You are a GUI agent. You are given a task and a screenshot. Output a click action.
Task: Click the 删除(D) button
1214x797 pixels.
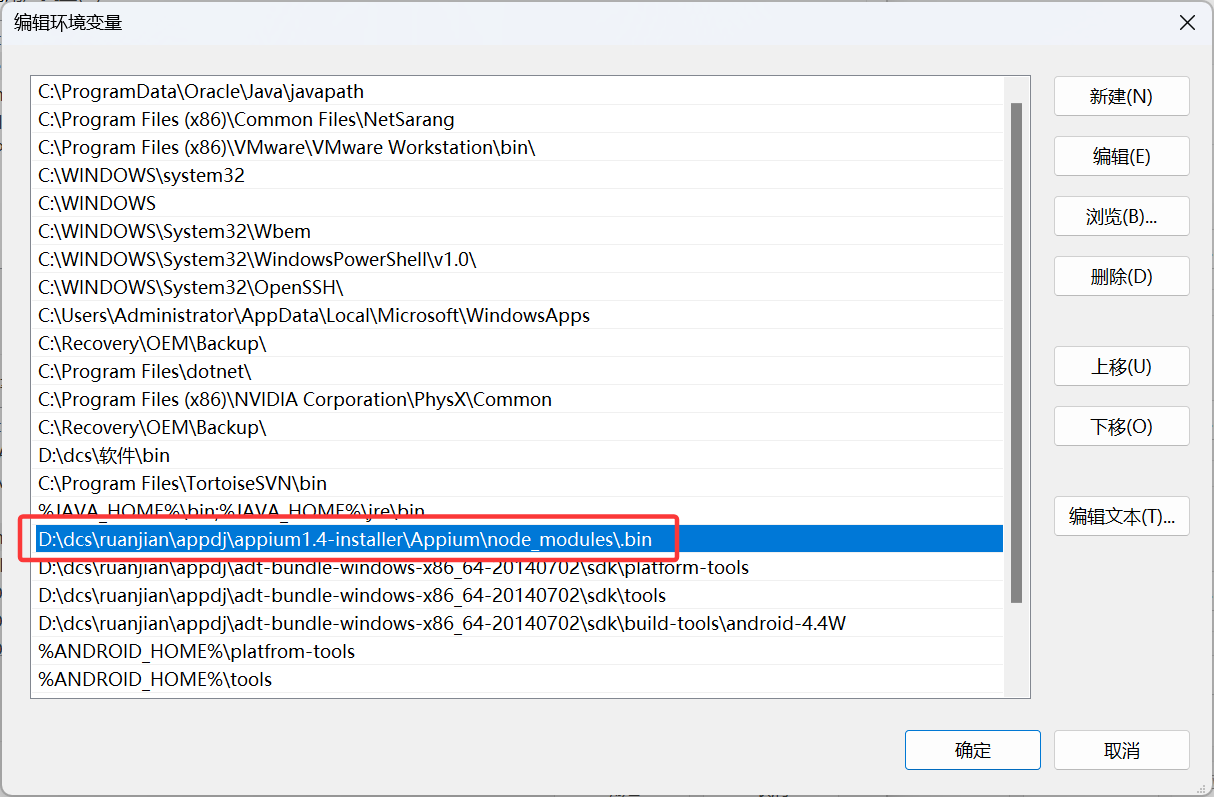[1121, 276]
